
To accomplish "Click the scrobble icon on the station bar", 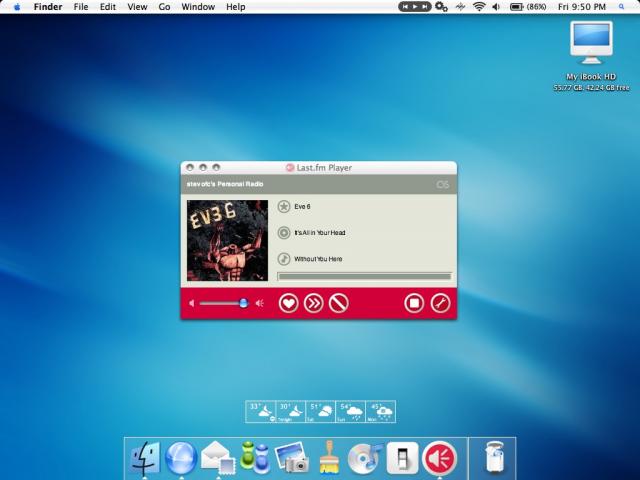I will (x=442, y=184).
